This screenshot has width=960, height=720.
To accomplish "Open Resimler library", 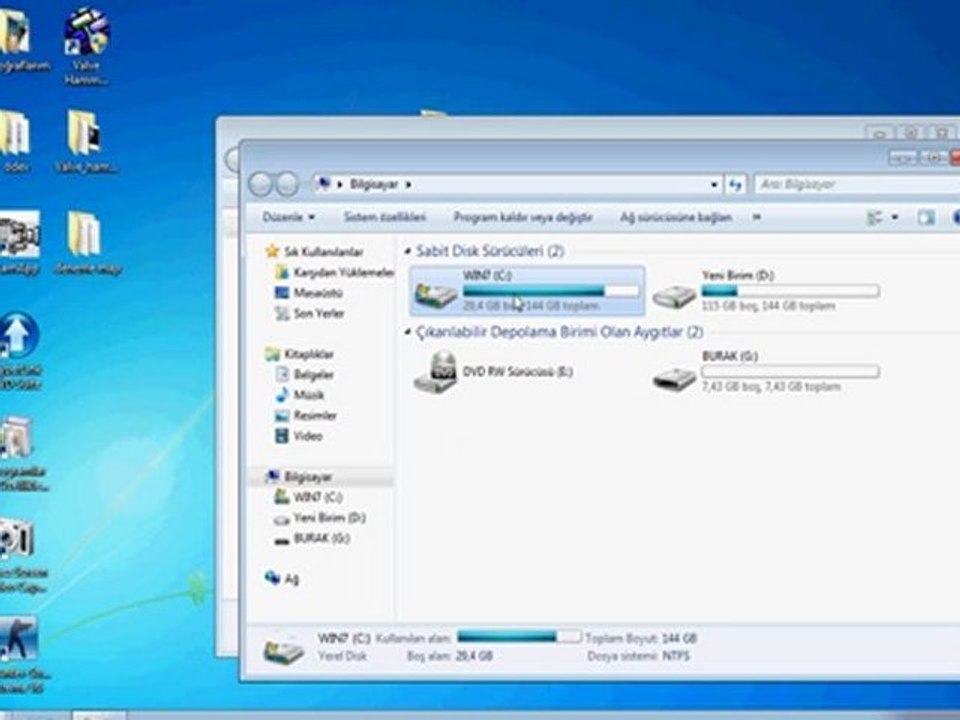I will 306,416.
